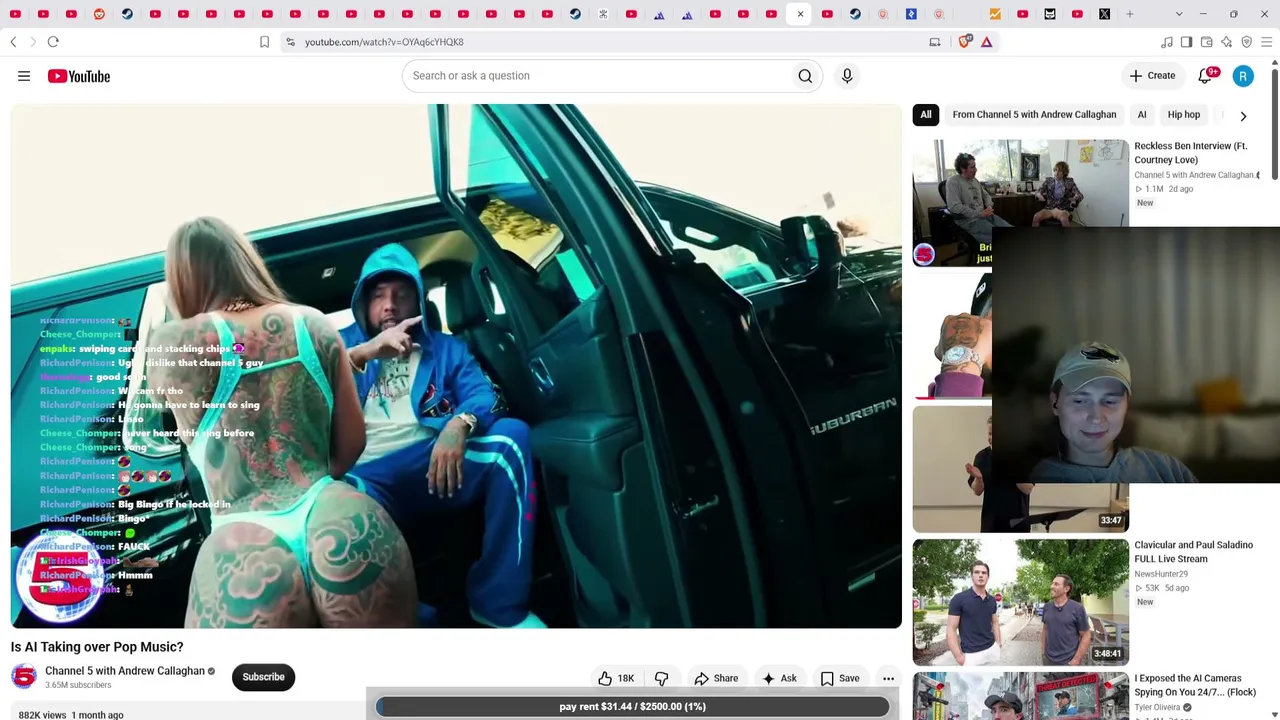Click the pay rent progress bar
Screen dimensions: 1280x720
click(632, 707)
